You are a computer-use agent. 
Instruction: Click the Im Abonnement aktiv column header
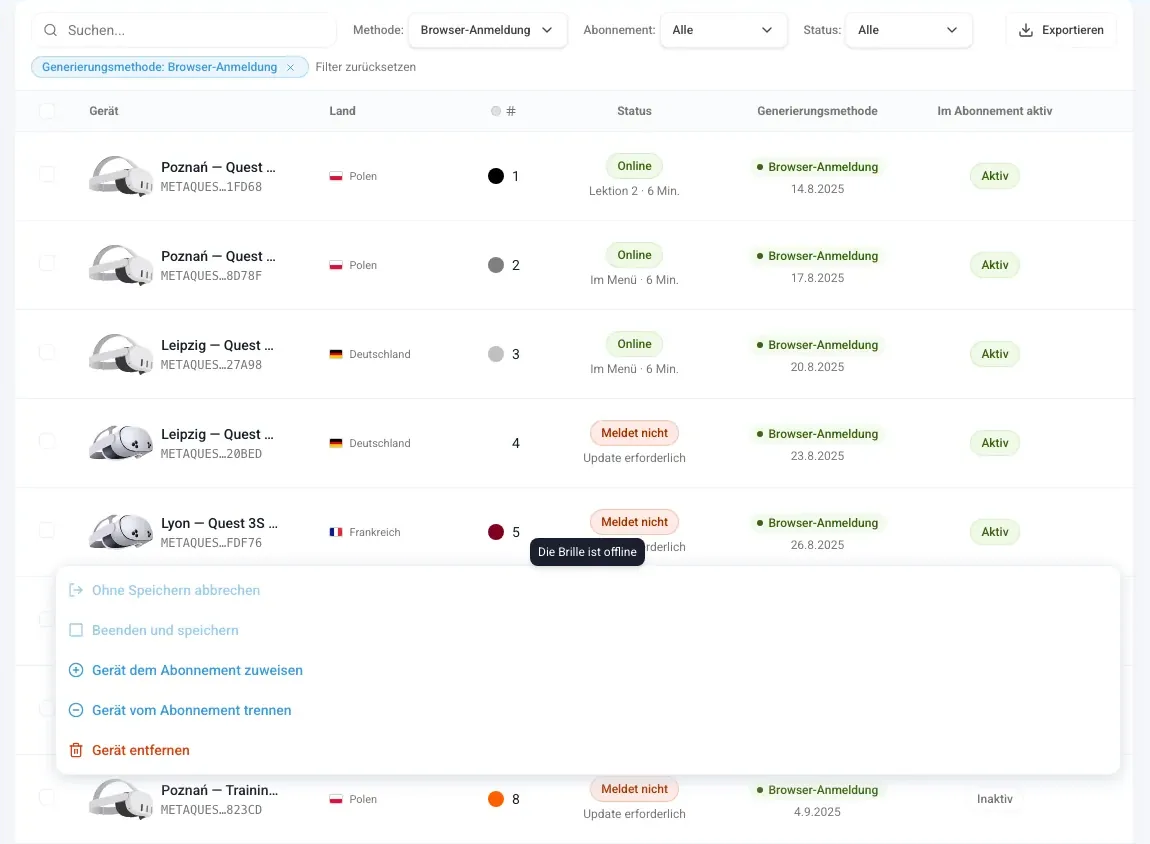(995, 111)
